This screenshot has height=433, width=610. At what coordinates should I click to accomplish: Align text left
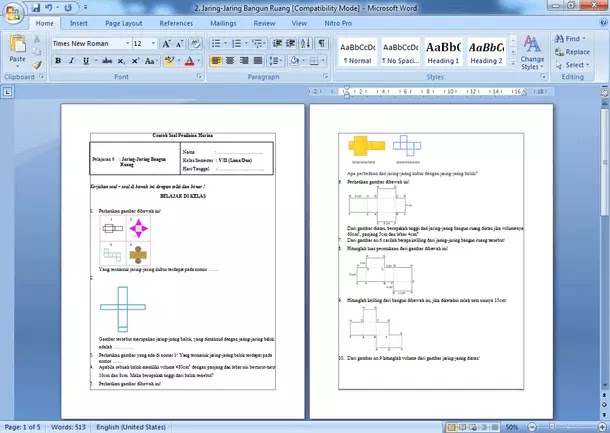click(216, 61)
